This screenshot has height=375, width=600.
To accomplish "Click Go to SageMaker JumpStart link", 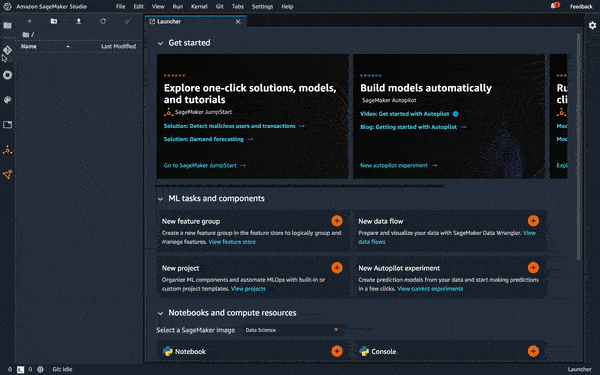I will [x=204, y=165].
